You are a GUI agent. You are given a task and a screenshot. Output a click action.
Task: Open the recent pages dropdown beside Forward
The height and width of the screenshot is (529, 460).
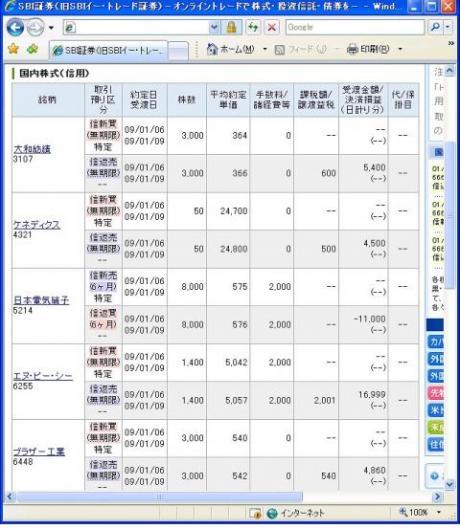pos(51,28)
